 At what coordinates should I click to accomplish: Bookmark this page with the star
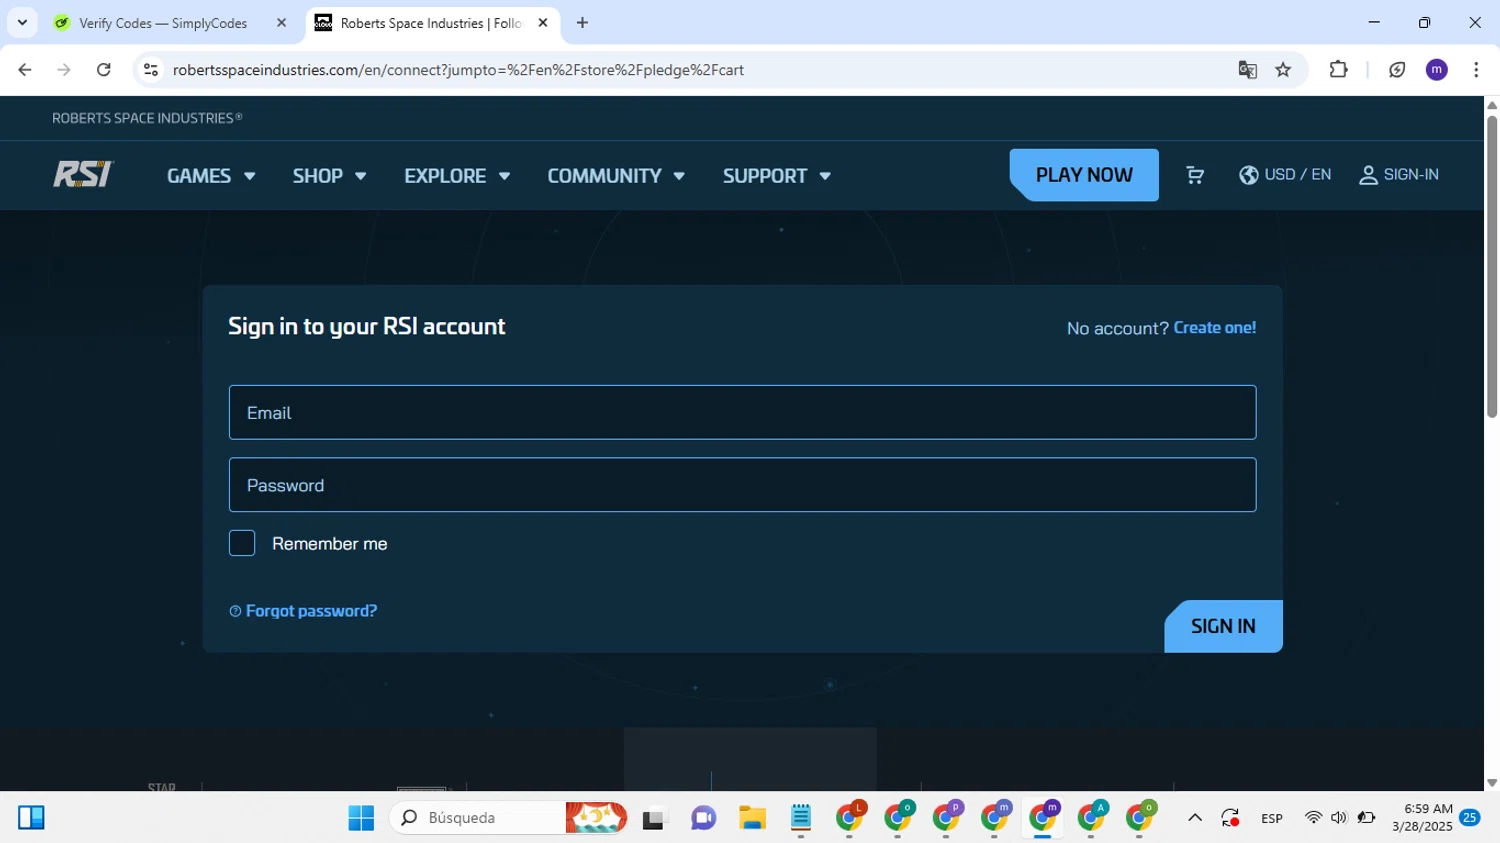(x=1283, y=70)
